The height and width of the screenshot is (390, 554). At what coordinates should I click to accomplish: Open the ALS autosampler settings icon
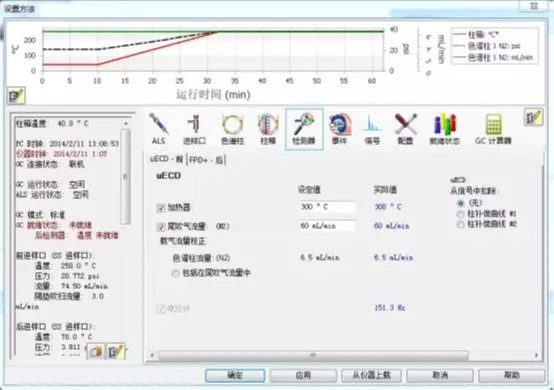click(159, 129)
